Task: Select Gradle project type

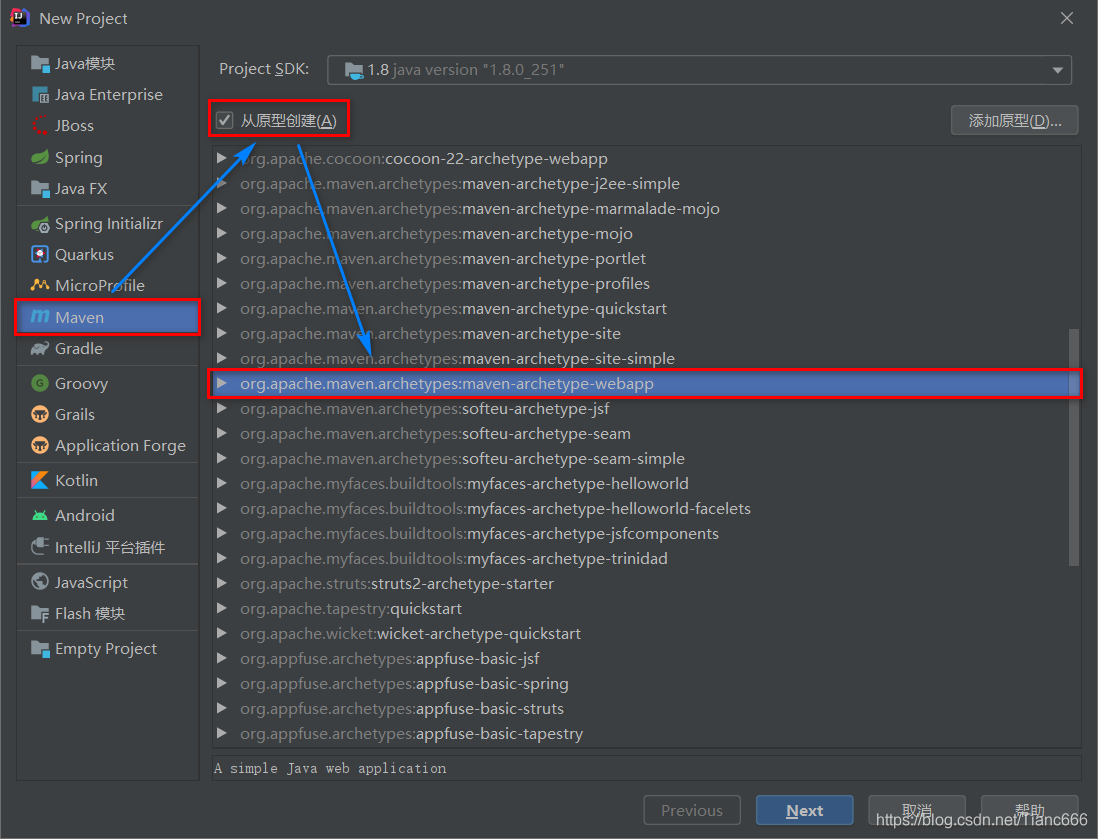Action: (108, 348)
